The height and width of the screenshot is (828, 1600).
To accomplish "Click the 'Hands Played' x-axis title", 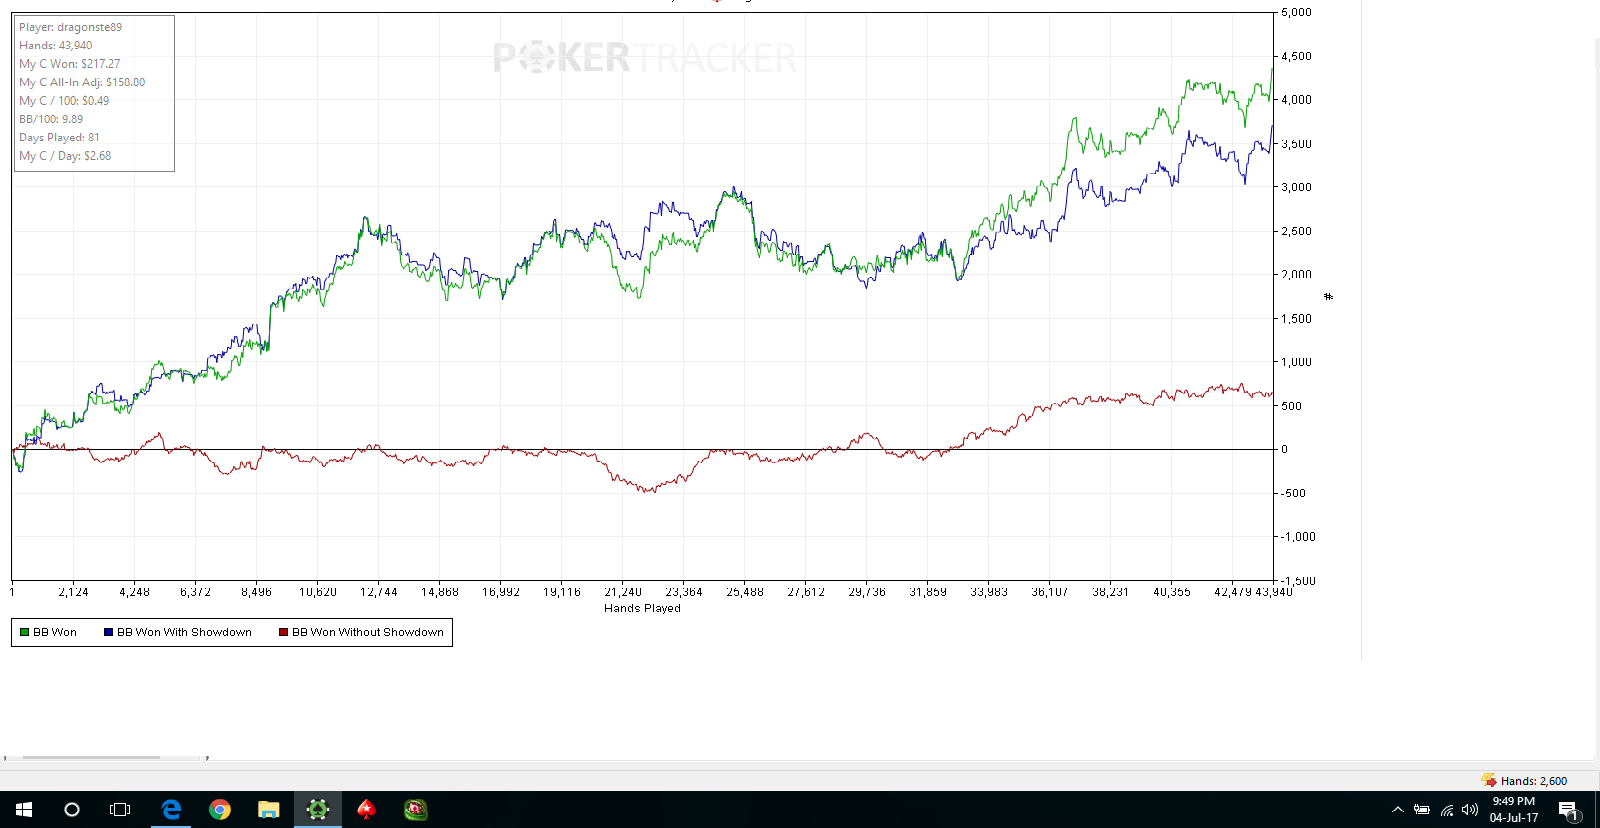I will [642, 608].
